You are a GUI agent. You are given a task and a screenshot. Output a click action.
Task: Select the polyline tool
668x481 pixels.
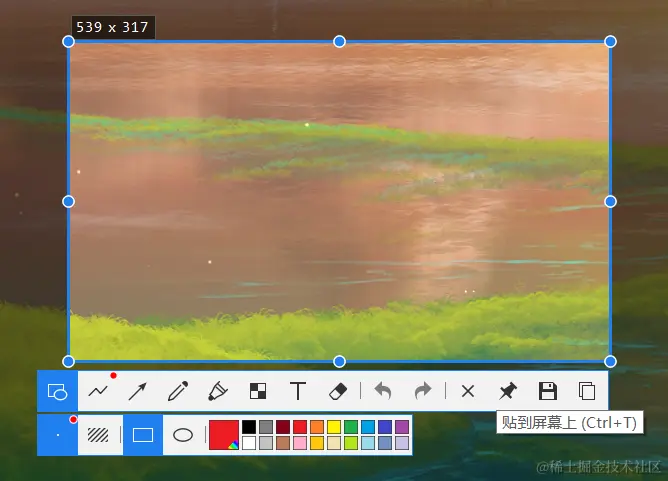click(x=98, y=391)
